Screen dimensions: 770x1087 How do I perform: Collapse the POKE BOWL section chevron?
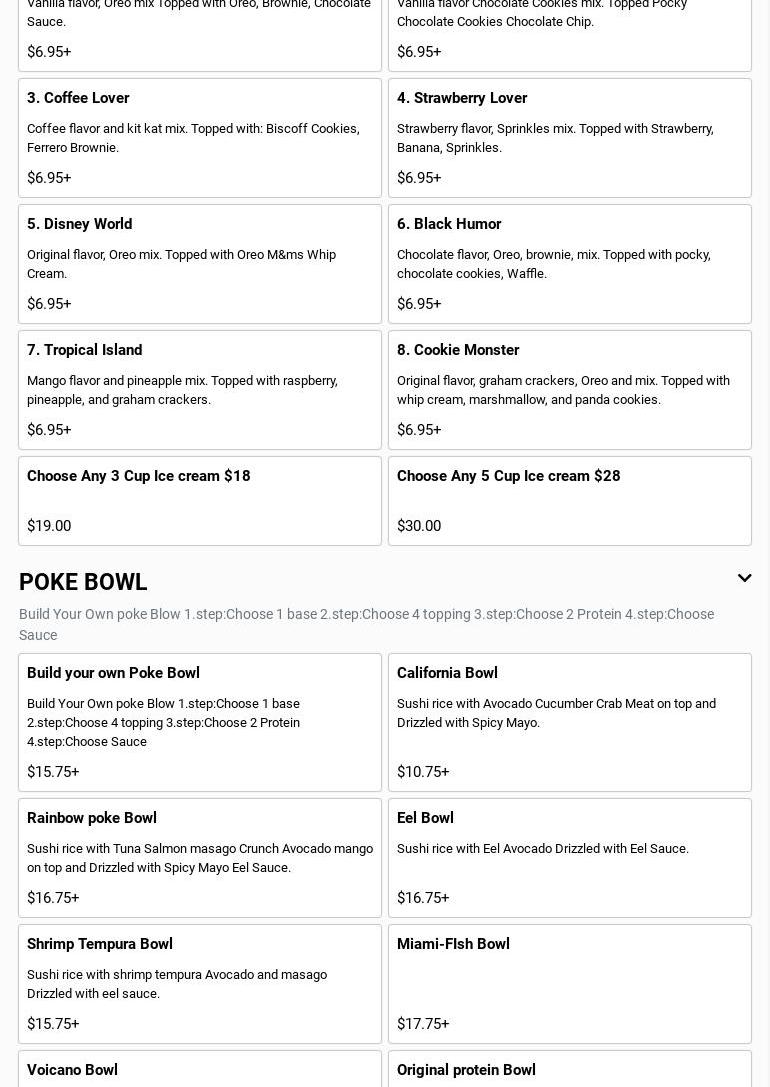pyautogui.click(x=744, y=578)
